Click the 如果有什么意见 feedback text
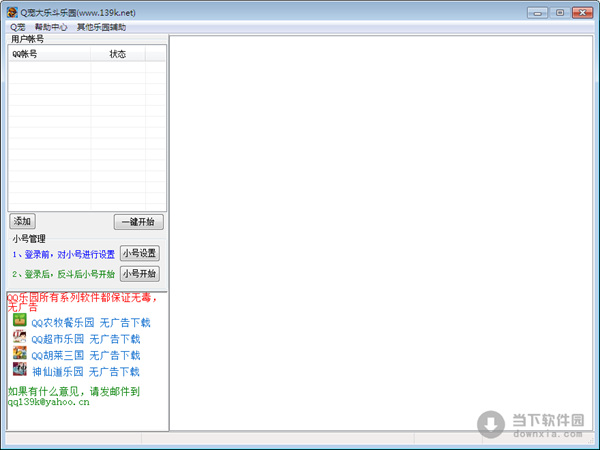The image size is (600, 450). 74,391
